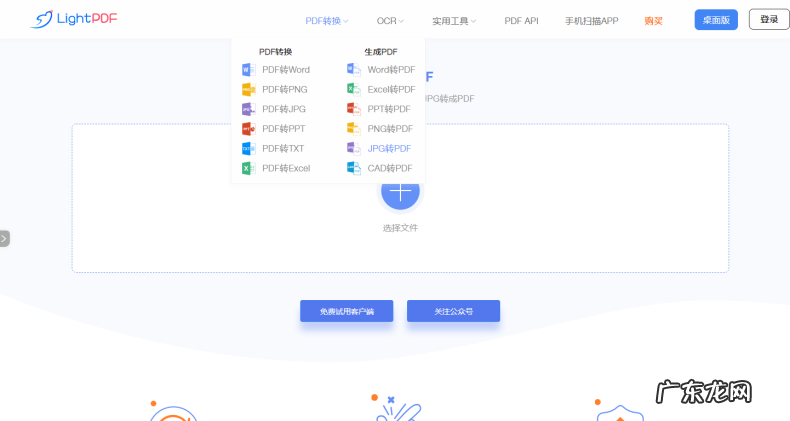
Task: Click the blue plus upload circle
Action: [x=400, y=193]
